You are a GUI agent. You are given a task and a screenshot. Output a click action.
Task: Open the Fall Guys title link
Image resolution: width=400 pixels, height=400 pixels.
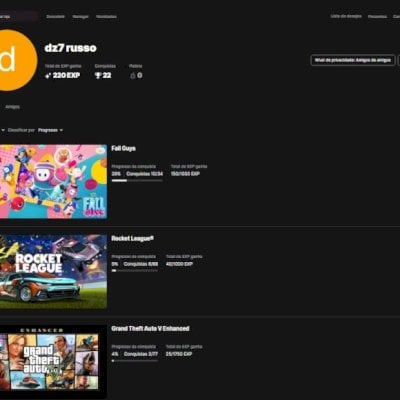123,148
